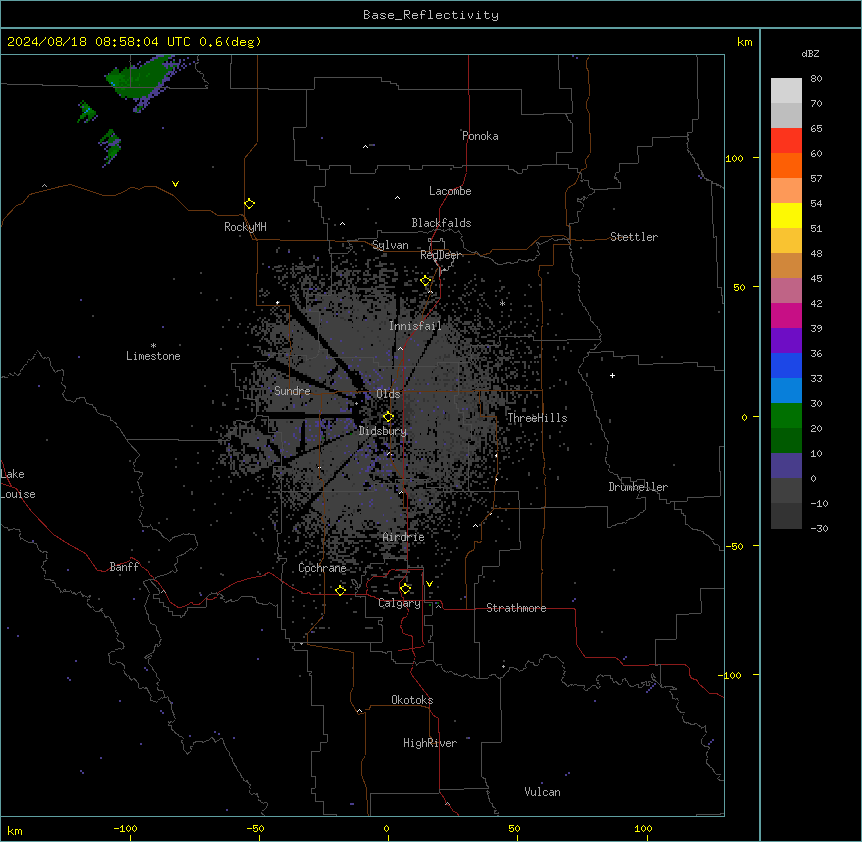Select the Blackfalds label
This screenshot has height=842, width=862.
click(441, 223)
